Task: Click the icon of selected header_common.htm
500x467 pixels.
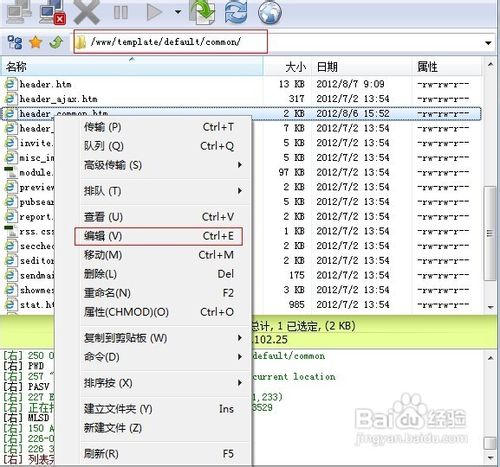Action: click(10, 113)
